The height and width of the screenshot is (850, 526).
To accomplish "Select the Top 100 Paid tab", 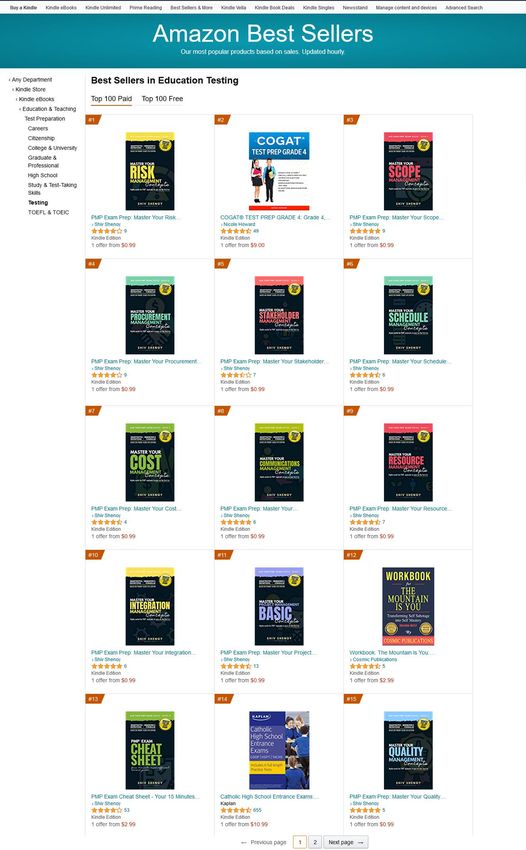I will coord(111,99).
